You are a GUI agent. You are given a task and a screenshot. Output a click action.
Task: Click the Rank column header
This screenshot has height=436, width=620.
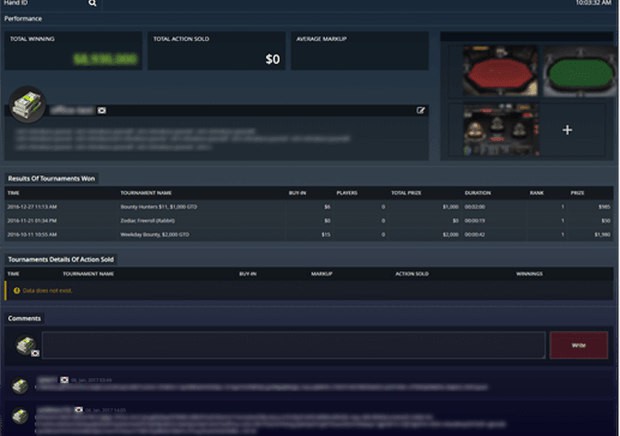pos(537,193)
